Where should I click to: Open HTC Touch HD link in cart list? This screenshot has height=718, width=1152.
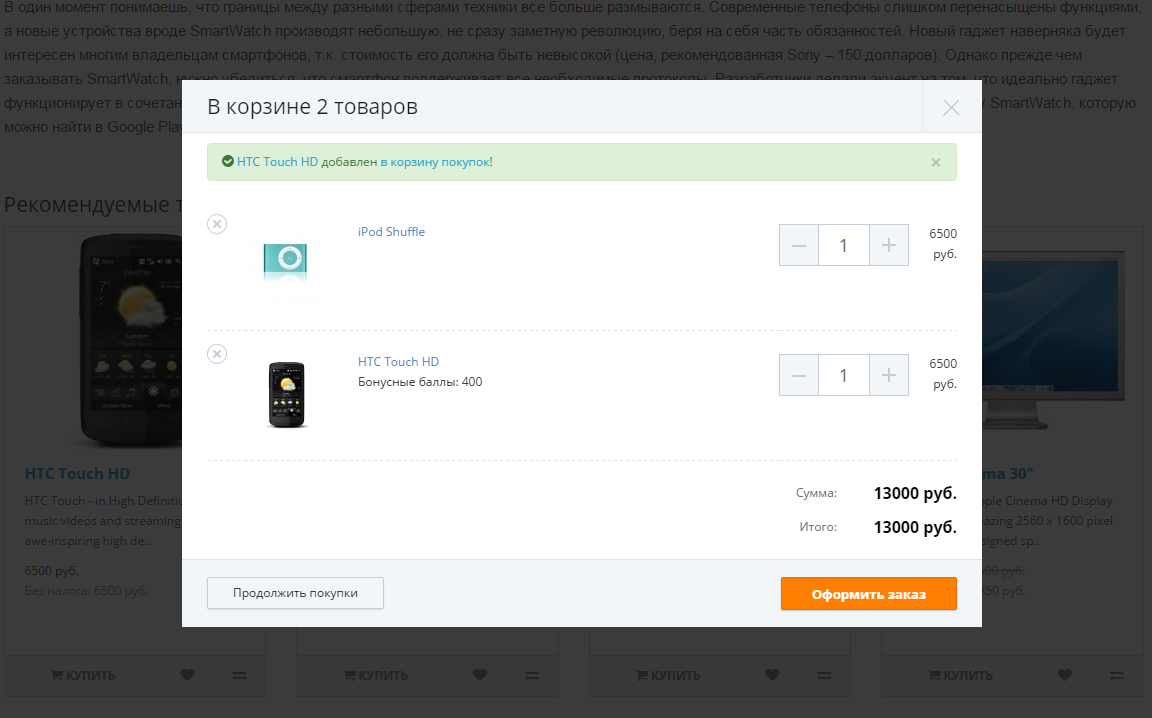point(398,362)
